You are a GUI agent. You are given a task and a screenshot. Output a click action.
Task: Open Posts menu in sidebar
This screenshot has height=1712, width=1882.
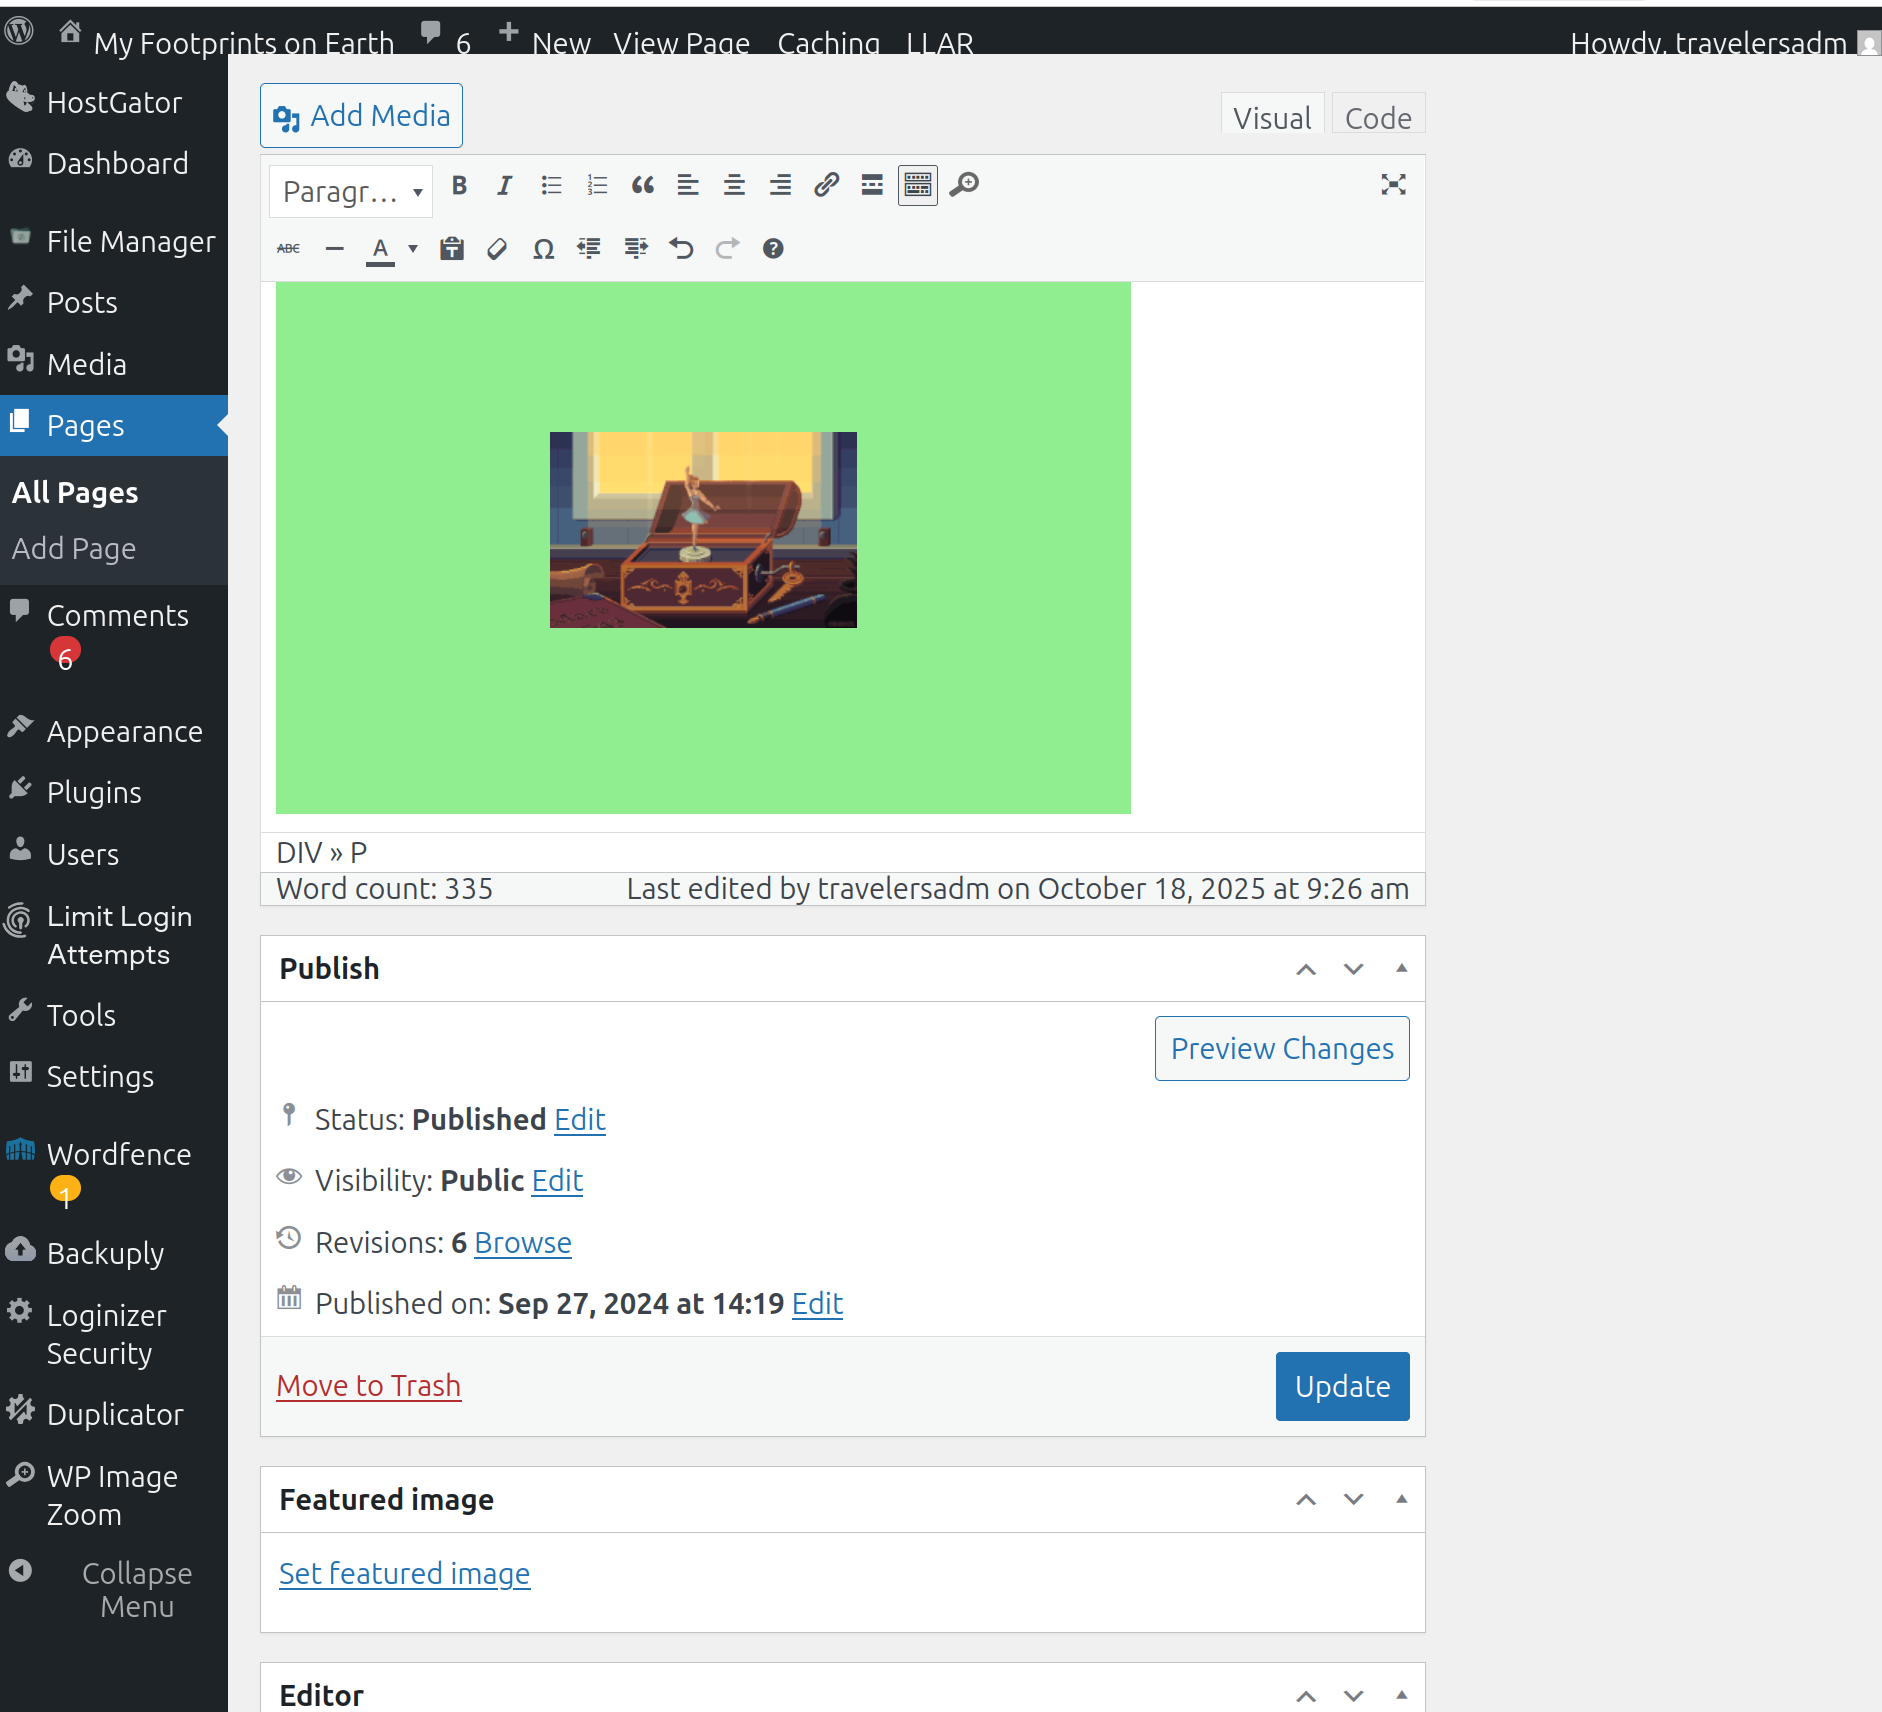[x=114, y=303]
